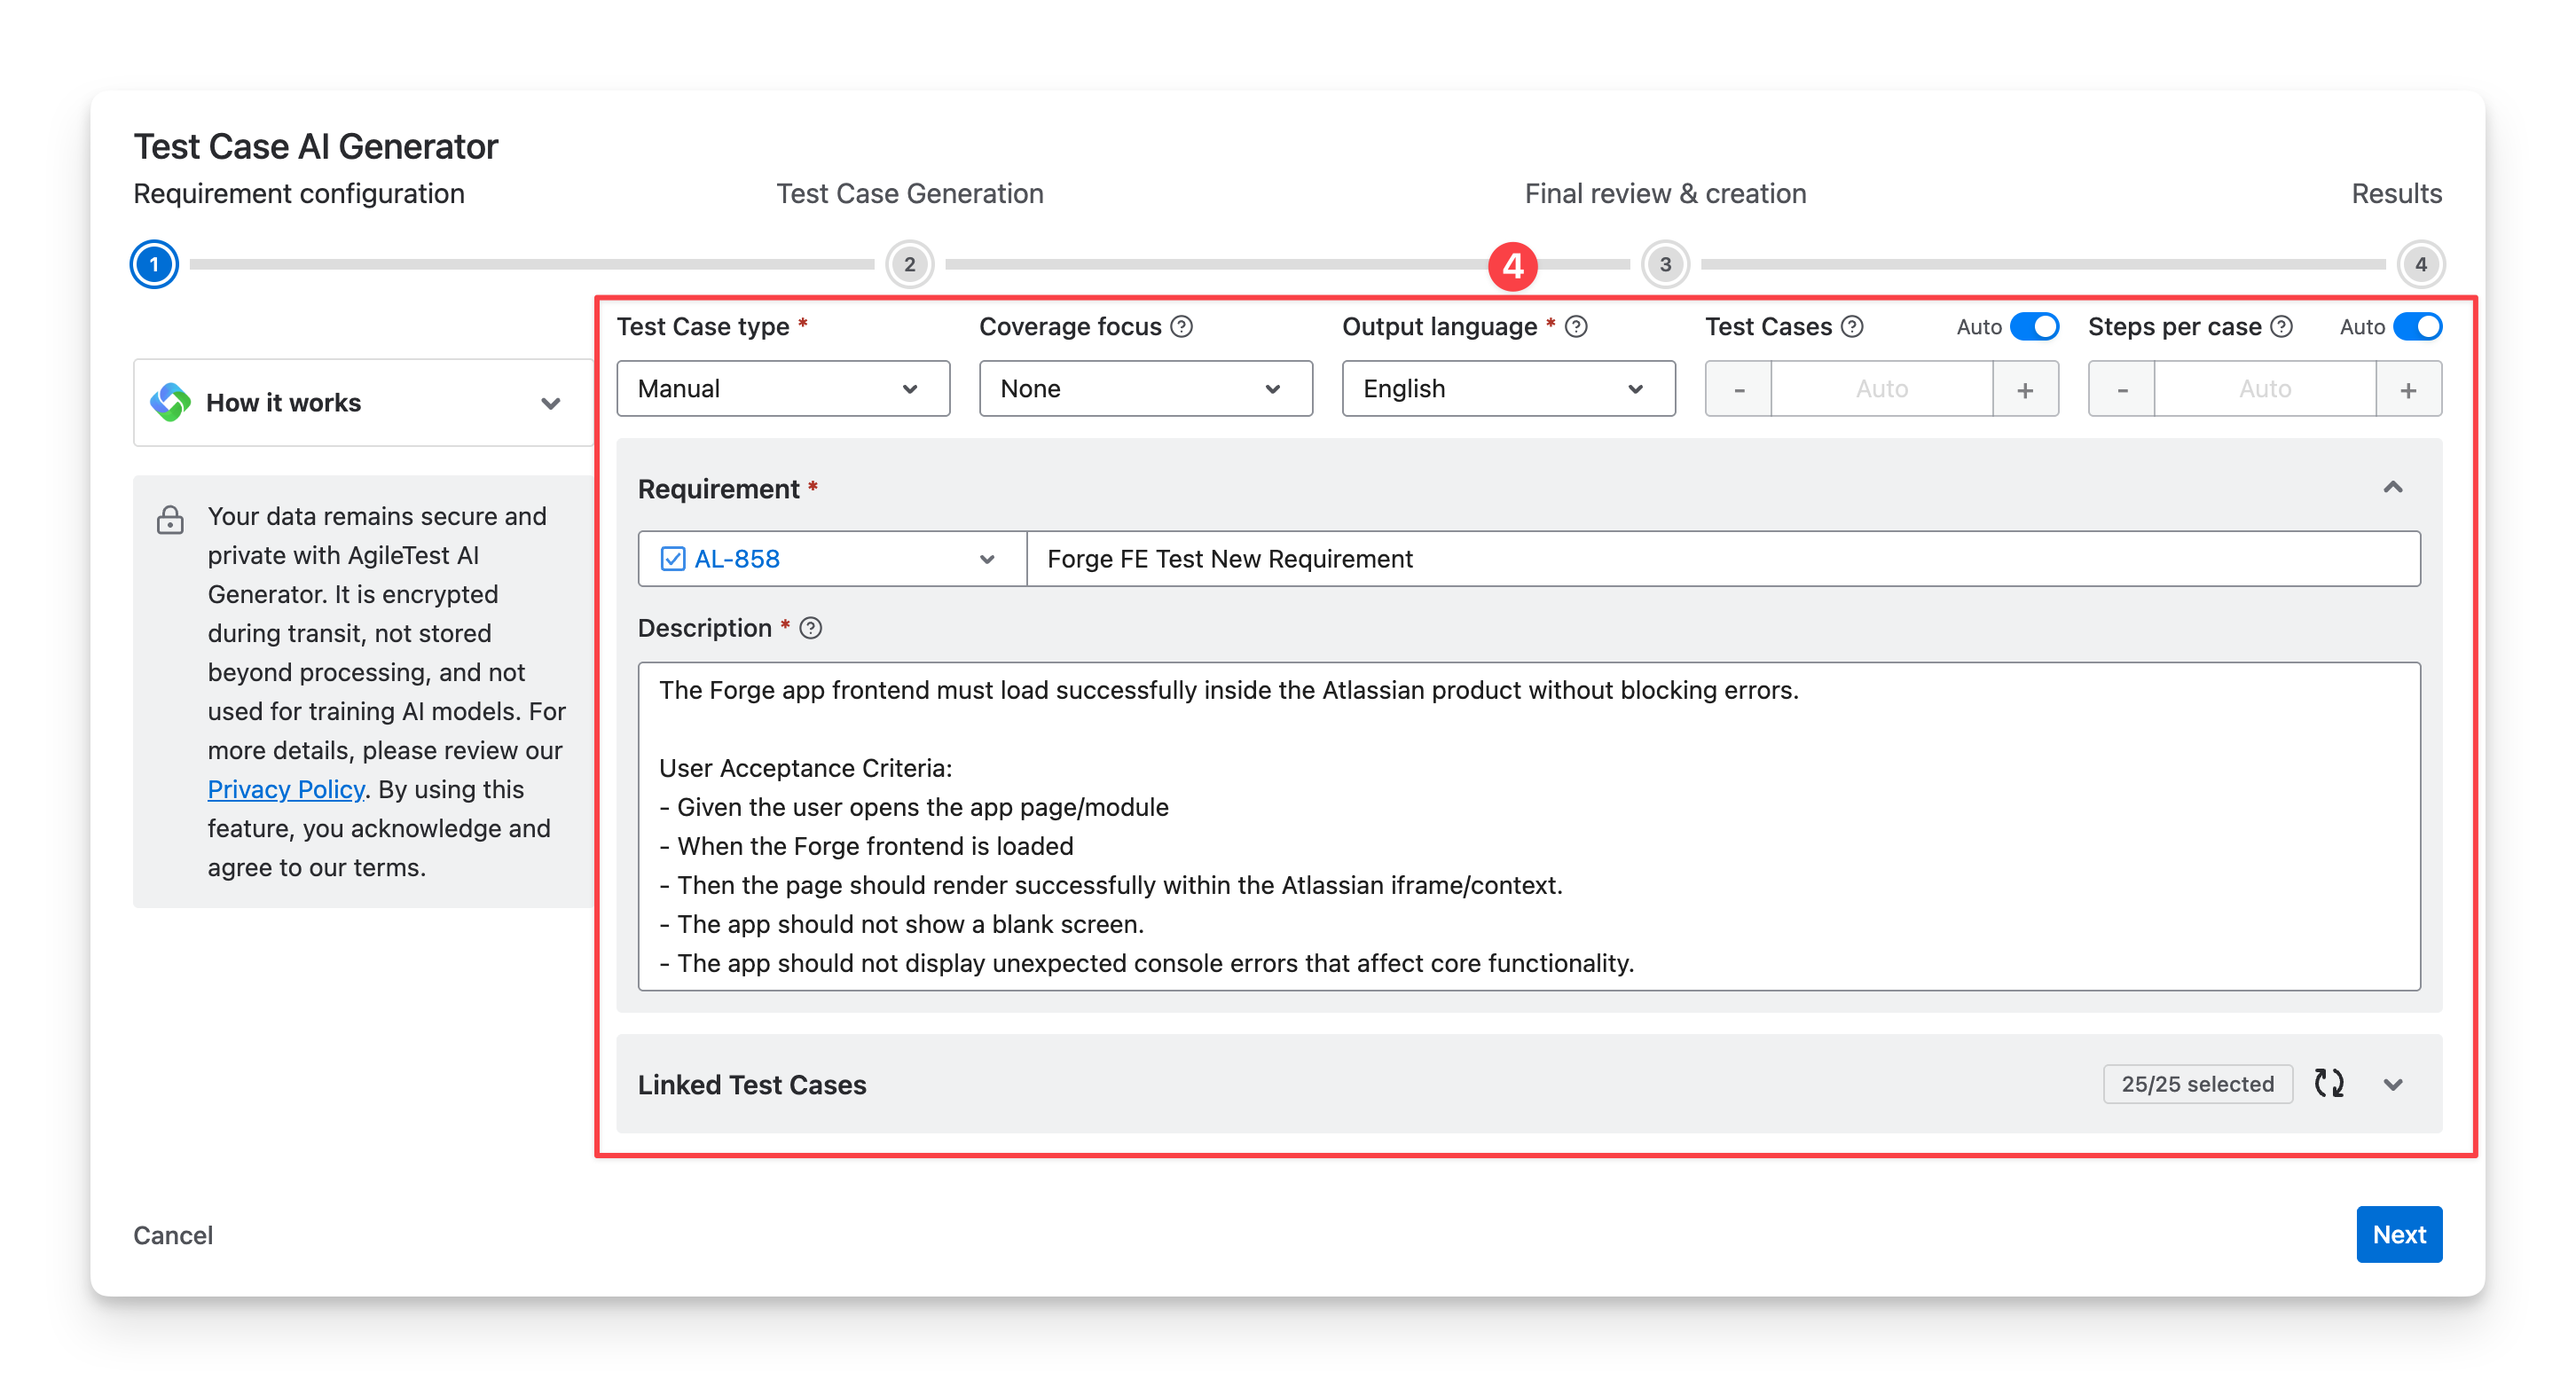
Task: Click the 25/25 selected badge
Action: pyautogui.click(x=2197, y=1084)
